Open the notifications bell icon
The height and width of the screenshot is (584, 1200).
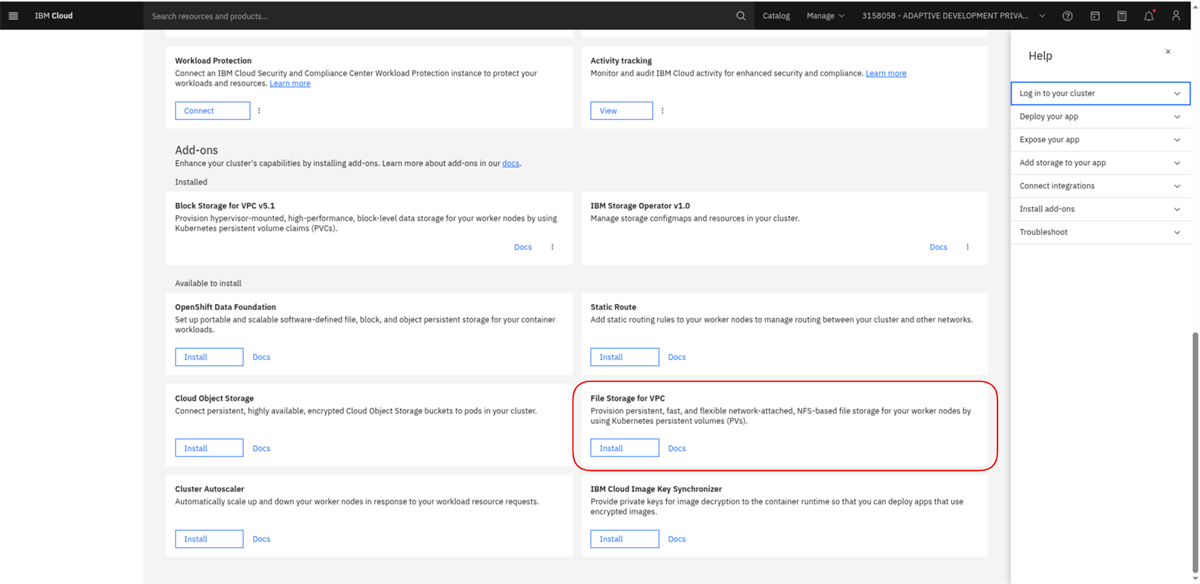1149,16
